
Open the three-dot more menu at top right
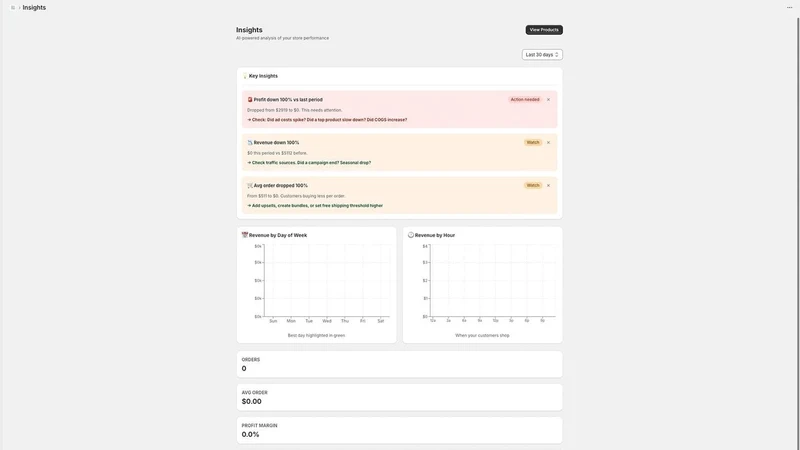(789, 8)
